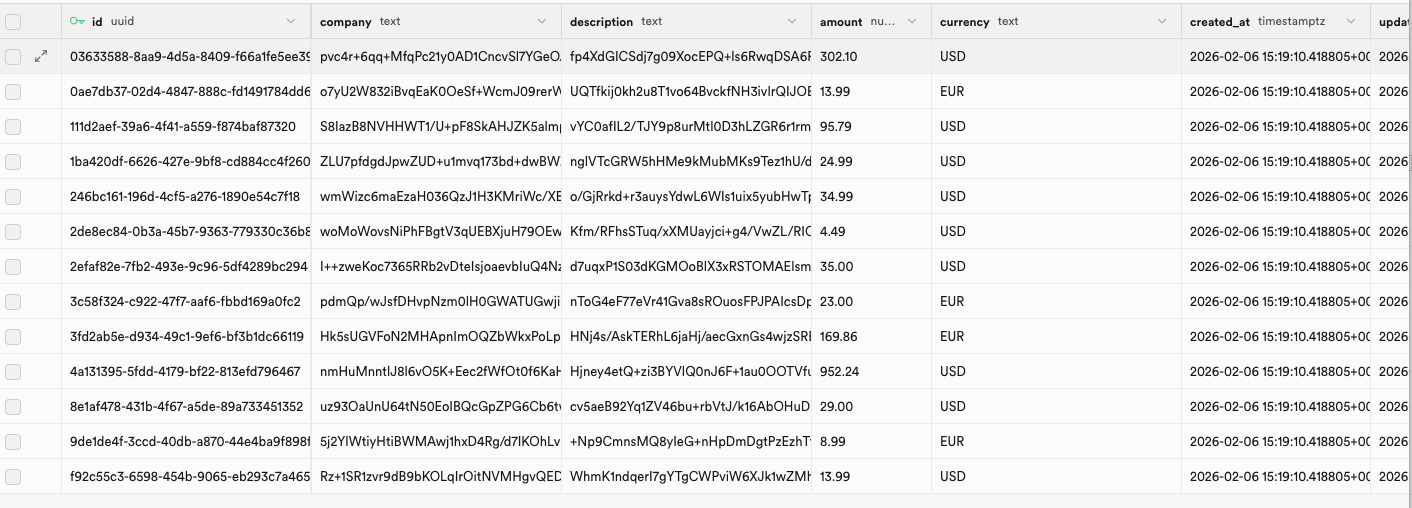Select the id cell 246bc161-196d-4cf5
1412x508 pixels.
[185, 197]
